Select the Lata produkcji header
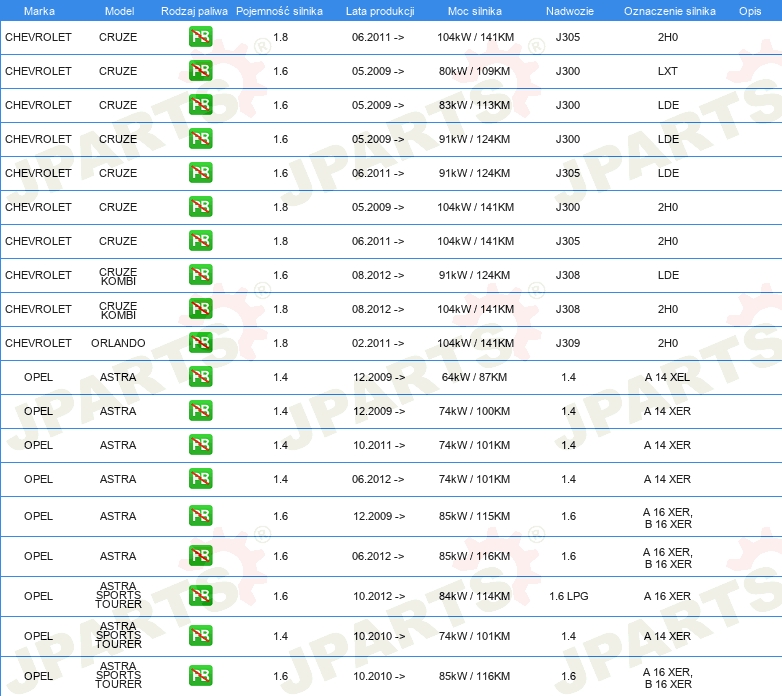 380,11
